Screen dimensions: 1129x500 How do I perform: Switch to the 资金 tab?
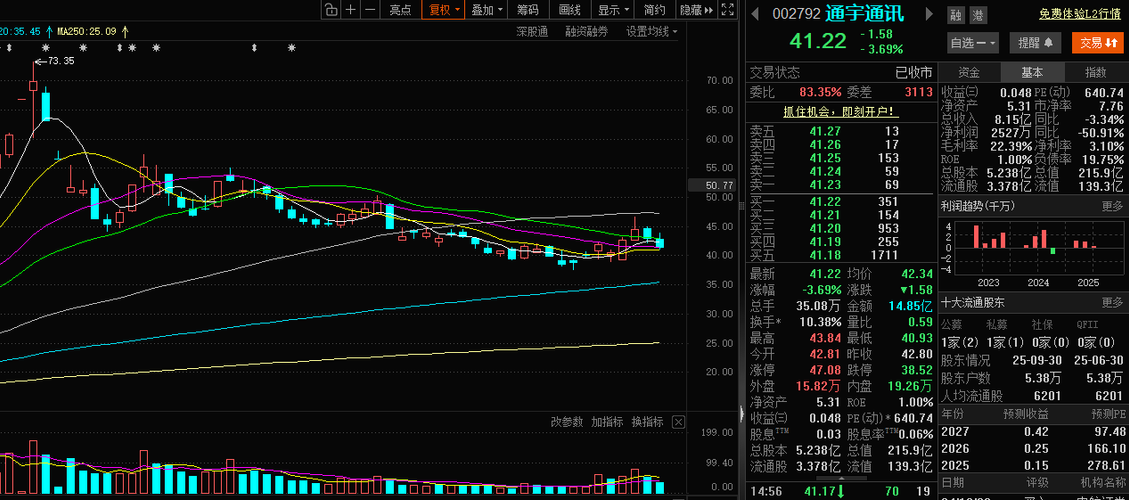tap(969, 72)
